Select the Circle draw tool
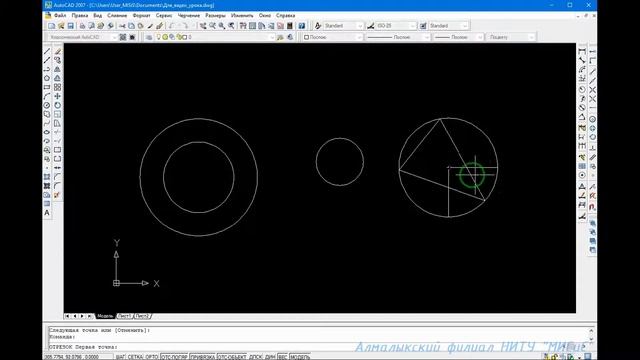The width and height of the screenshot is (640, 360). (x=47, y=105)
